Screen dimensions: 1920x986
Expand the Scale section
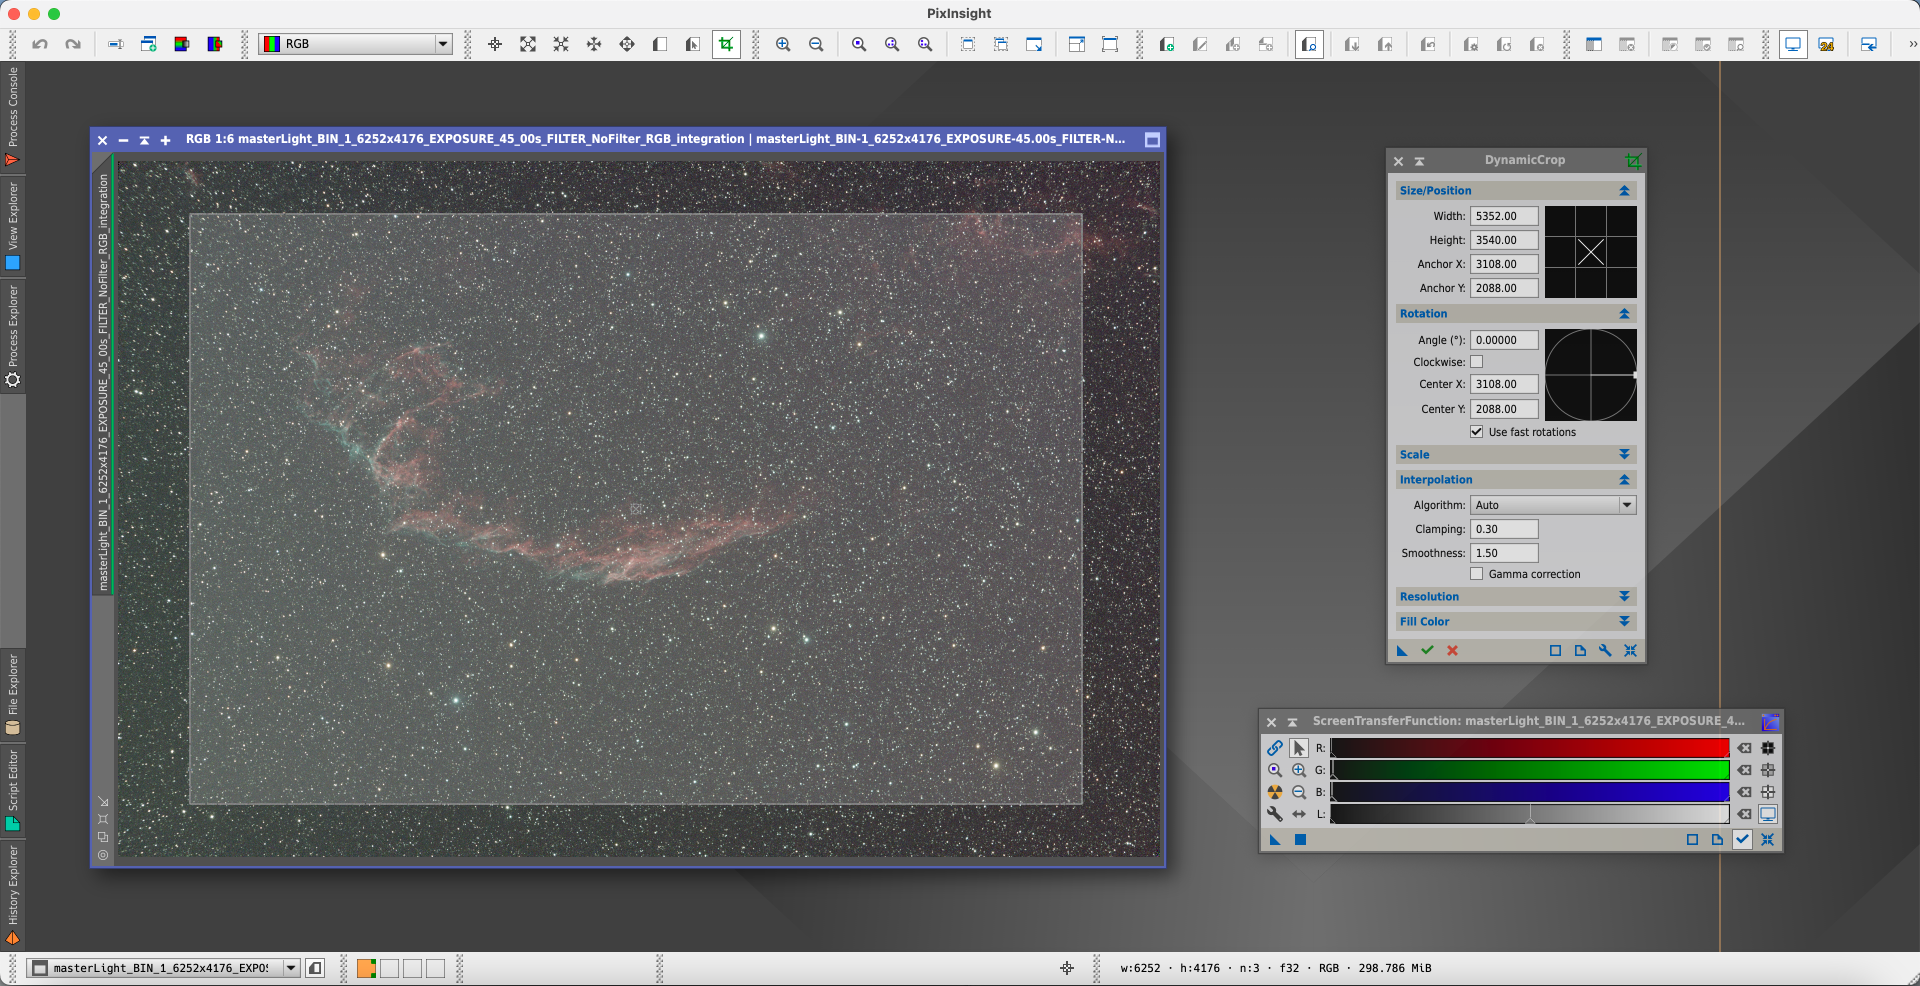(1624, 455)
